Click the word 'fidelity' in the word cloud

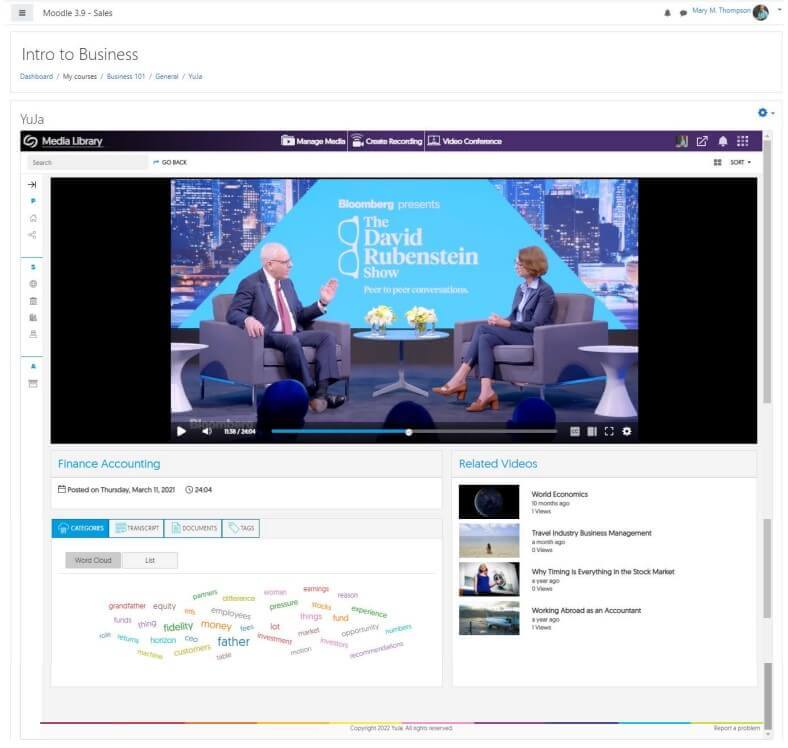click(x=178, y=627)
